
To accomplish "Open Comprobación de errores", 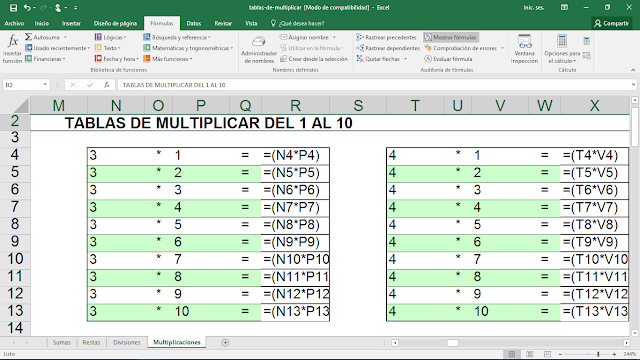I will pos(460,48).
